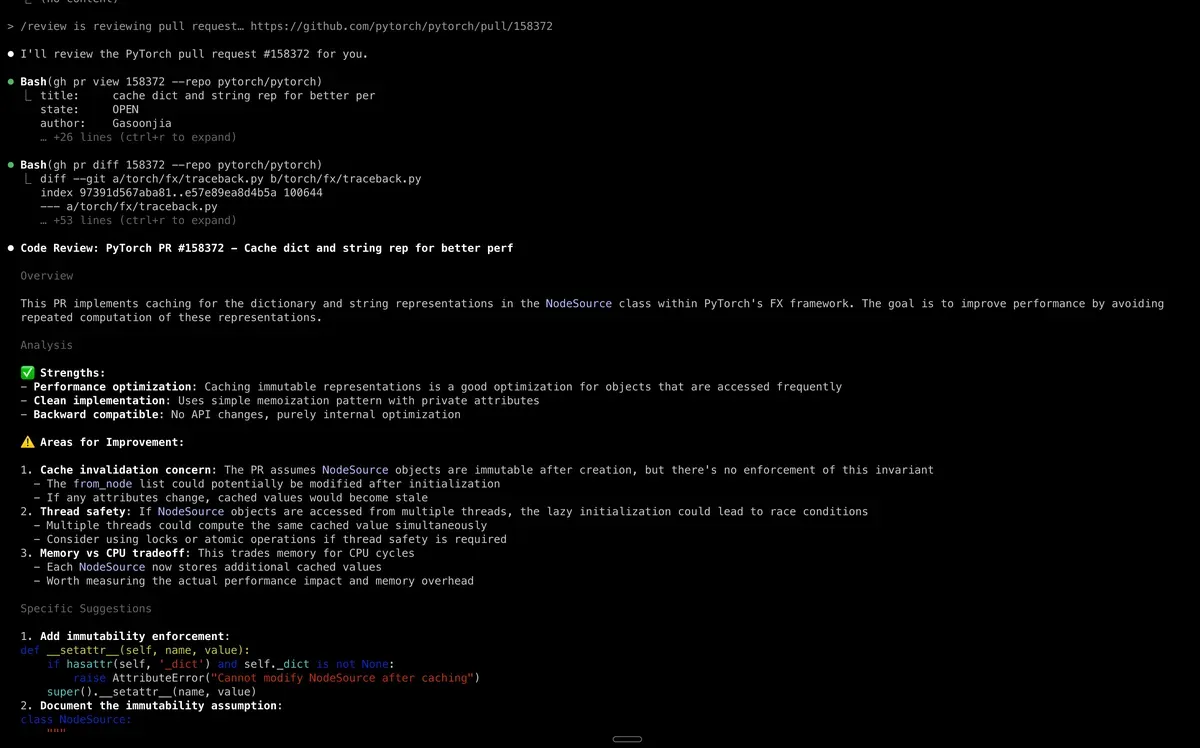Image resolution: width=1200 pixels, height=748 pixels.
Task: Select the Analysis section heading
Action: pos(47,345)
